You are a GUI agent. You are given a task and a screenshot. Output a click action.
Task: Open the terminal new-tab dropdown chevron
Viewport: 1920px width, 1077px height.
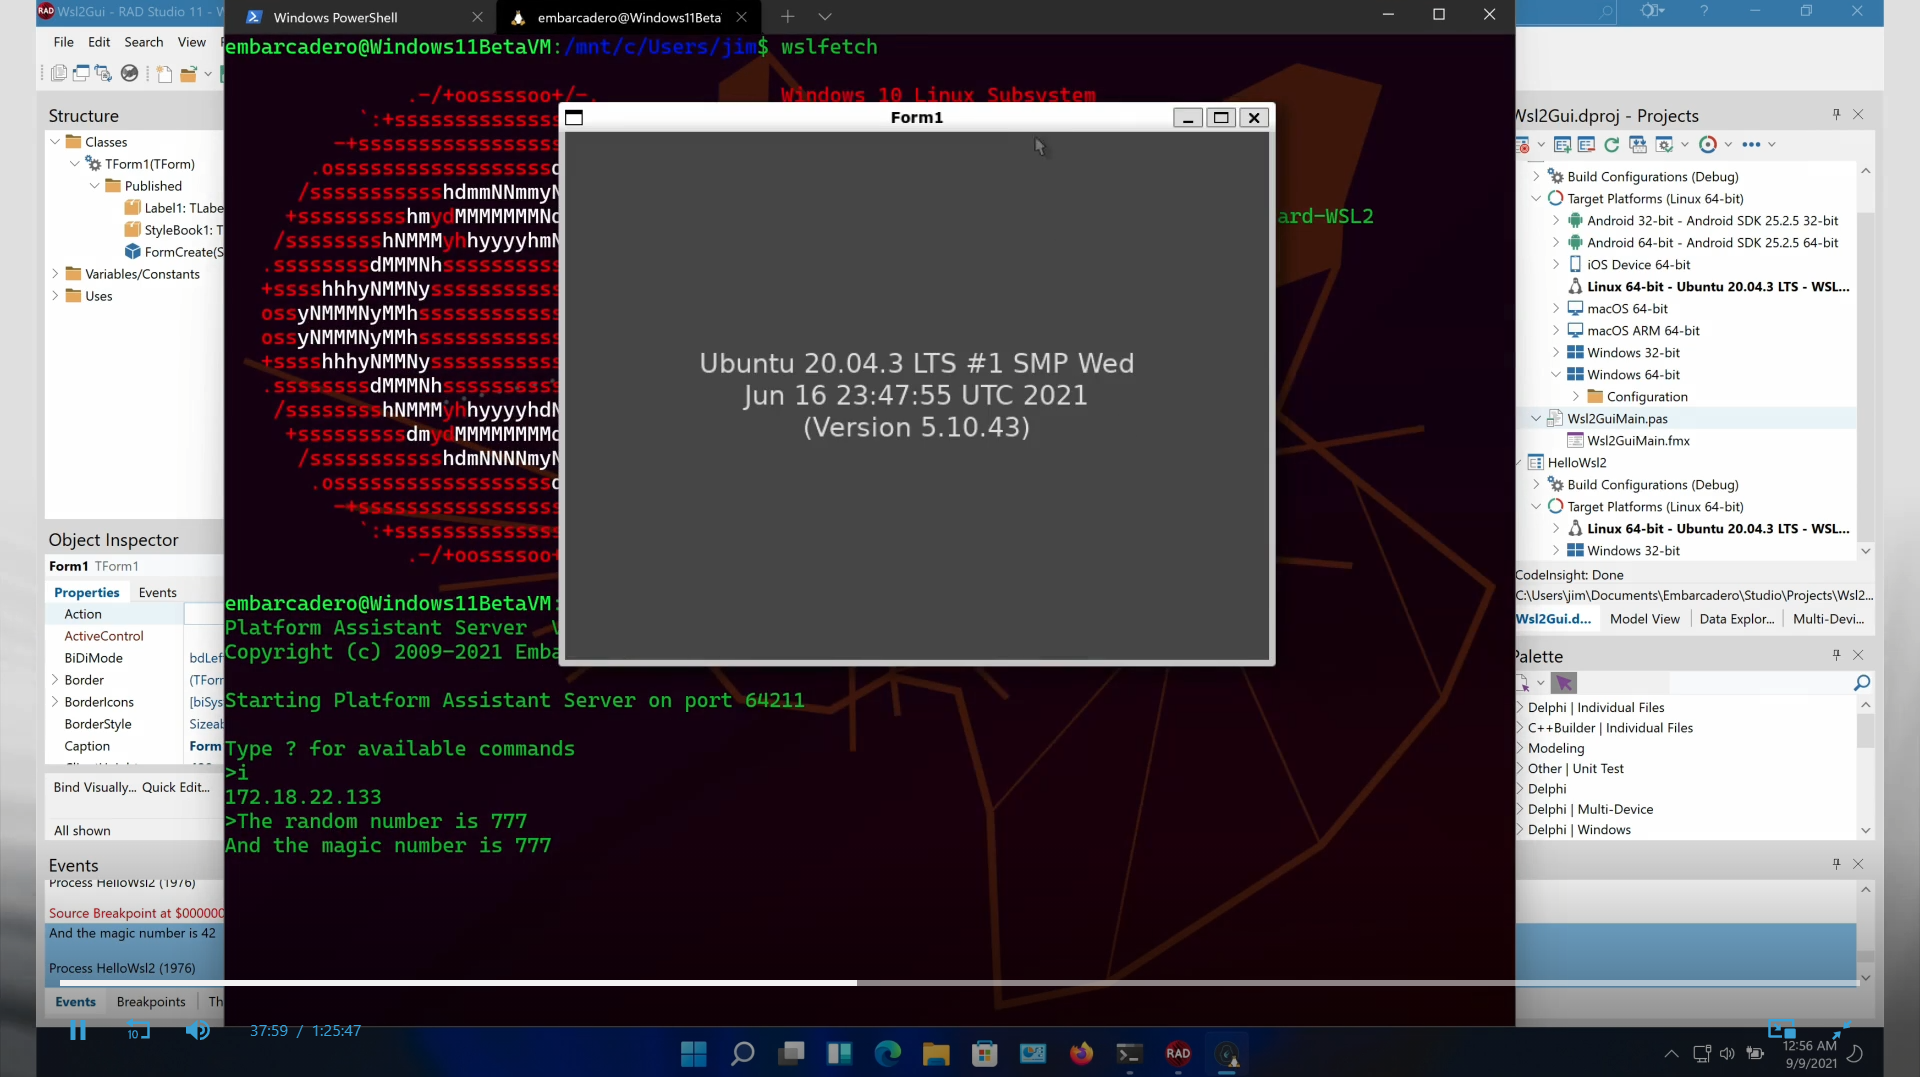click(824, 17)
